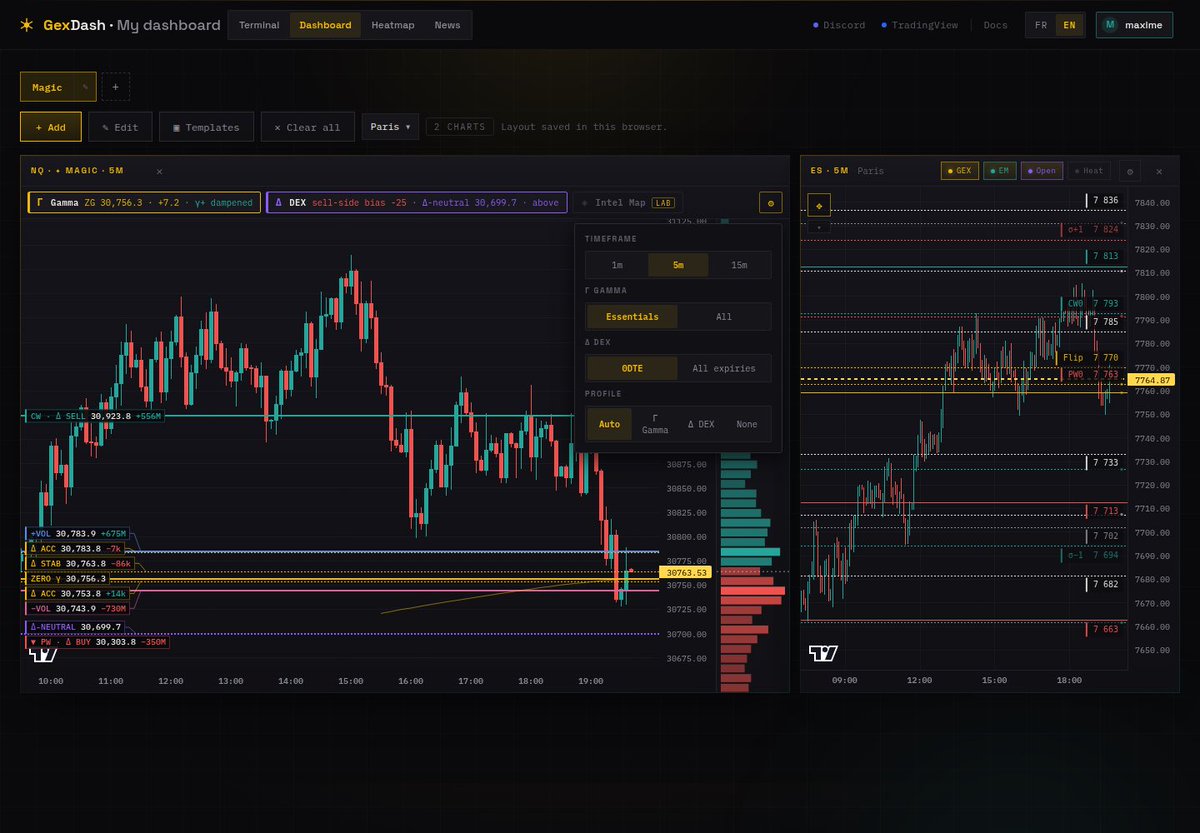Select All under Gamma settings
Screen dimensions: 1200x833
(724, 317)
